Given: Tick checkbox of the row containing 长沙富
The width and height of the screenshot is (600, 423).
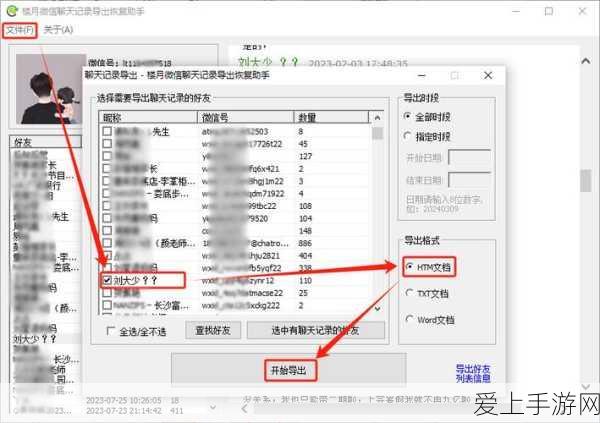Looking at the screenshot, I should (107, 305).
